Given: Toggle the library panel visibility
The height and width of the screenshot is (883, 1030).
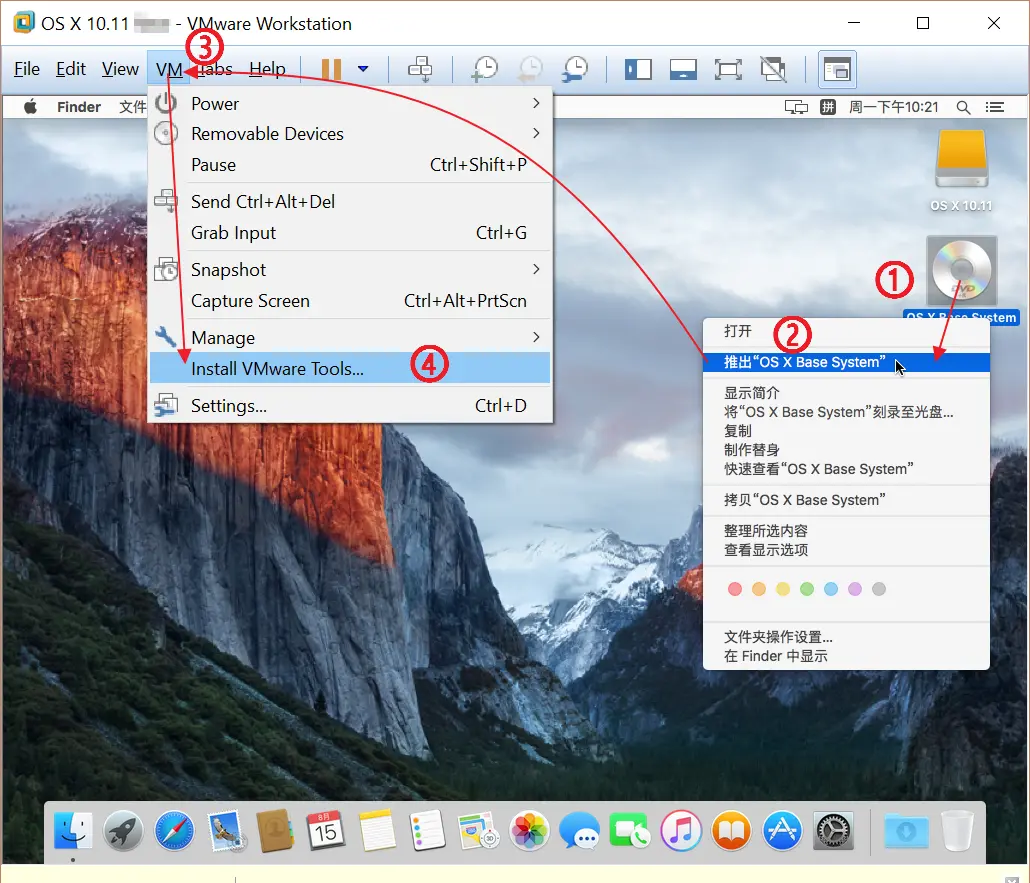Looking at the screenshot, I should coord(637,69).
